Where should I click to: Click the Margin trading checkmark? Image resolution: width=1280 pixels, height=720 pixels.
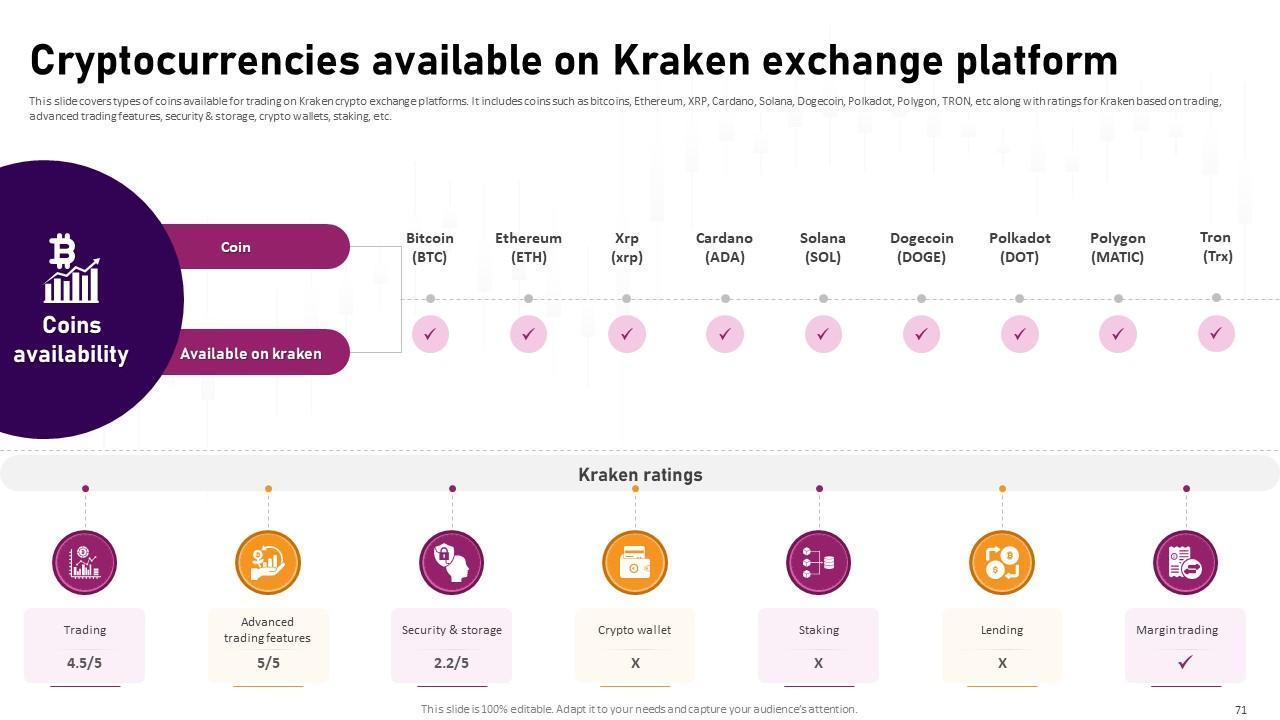(1185, 662)
